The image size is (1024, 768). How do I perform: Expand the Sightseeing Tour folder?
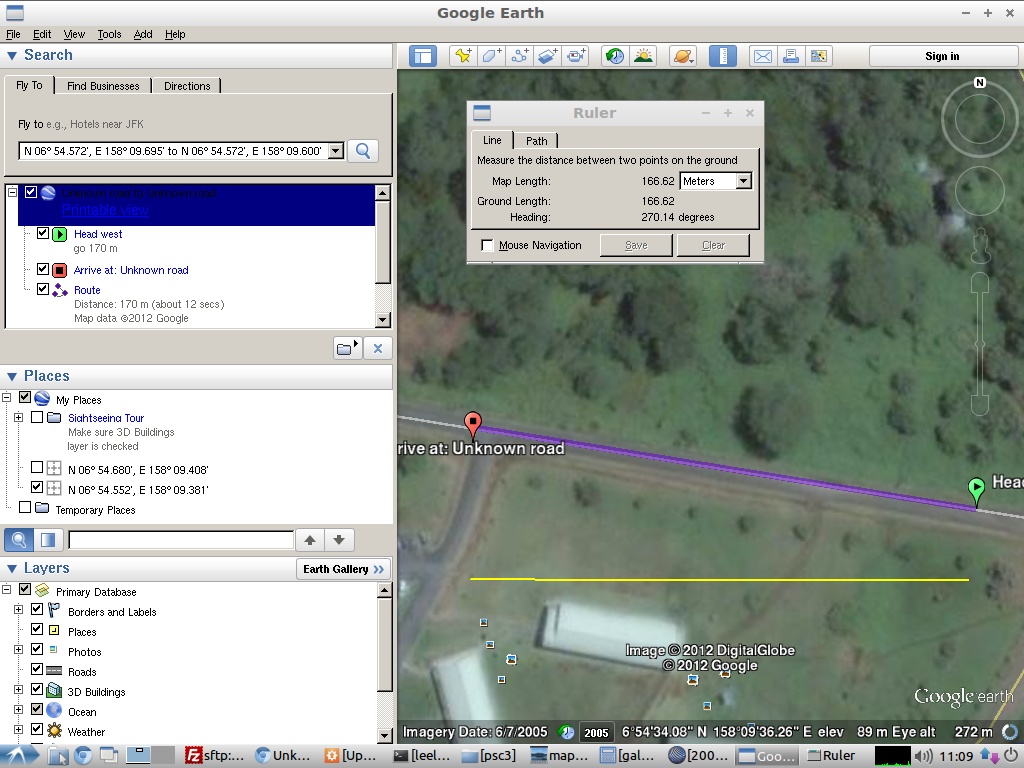tap(18, 417)
